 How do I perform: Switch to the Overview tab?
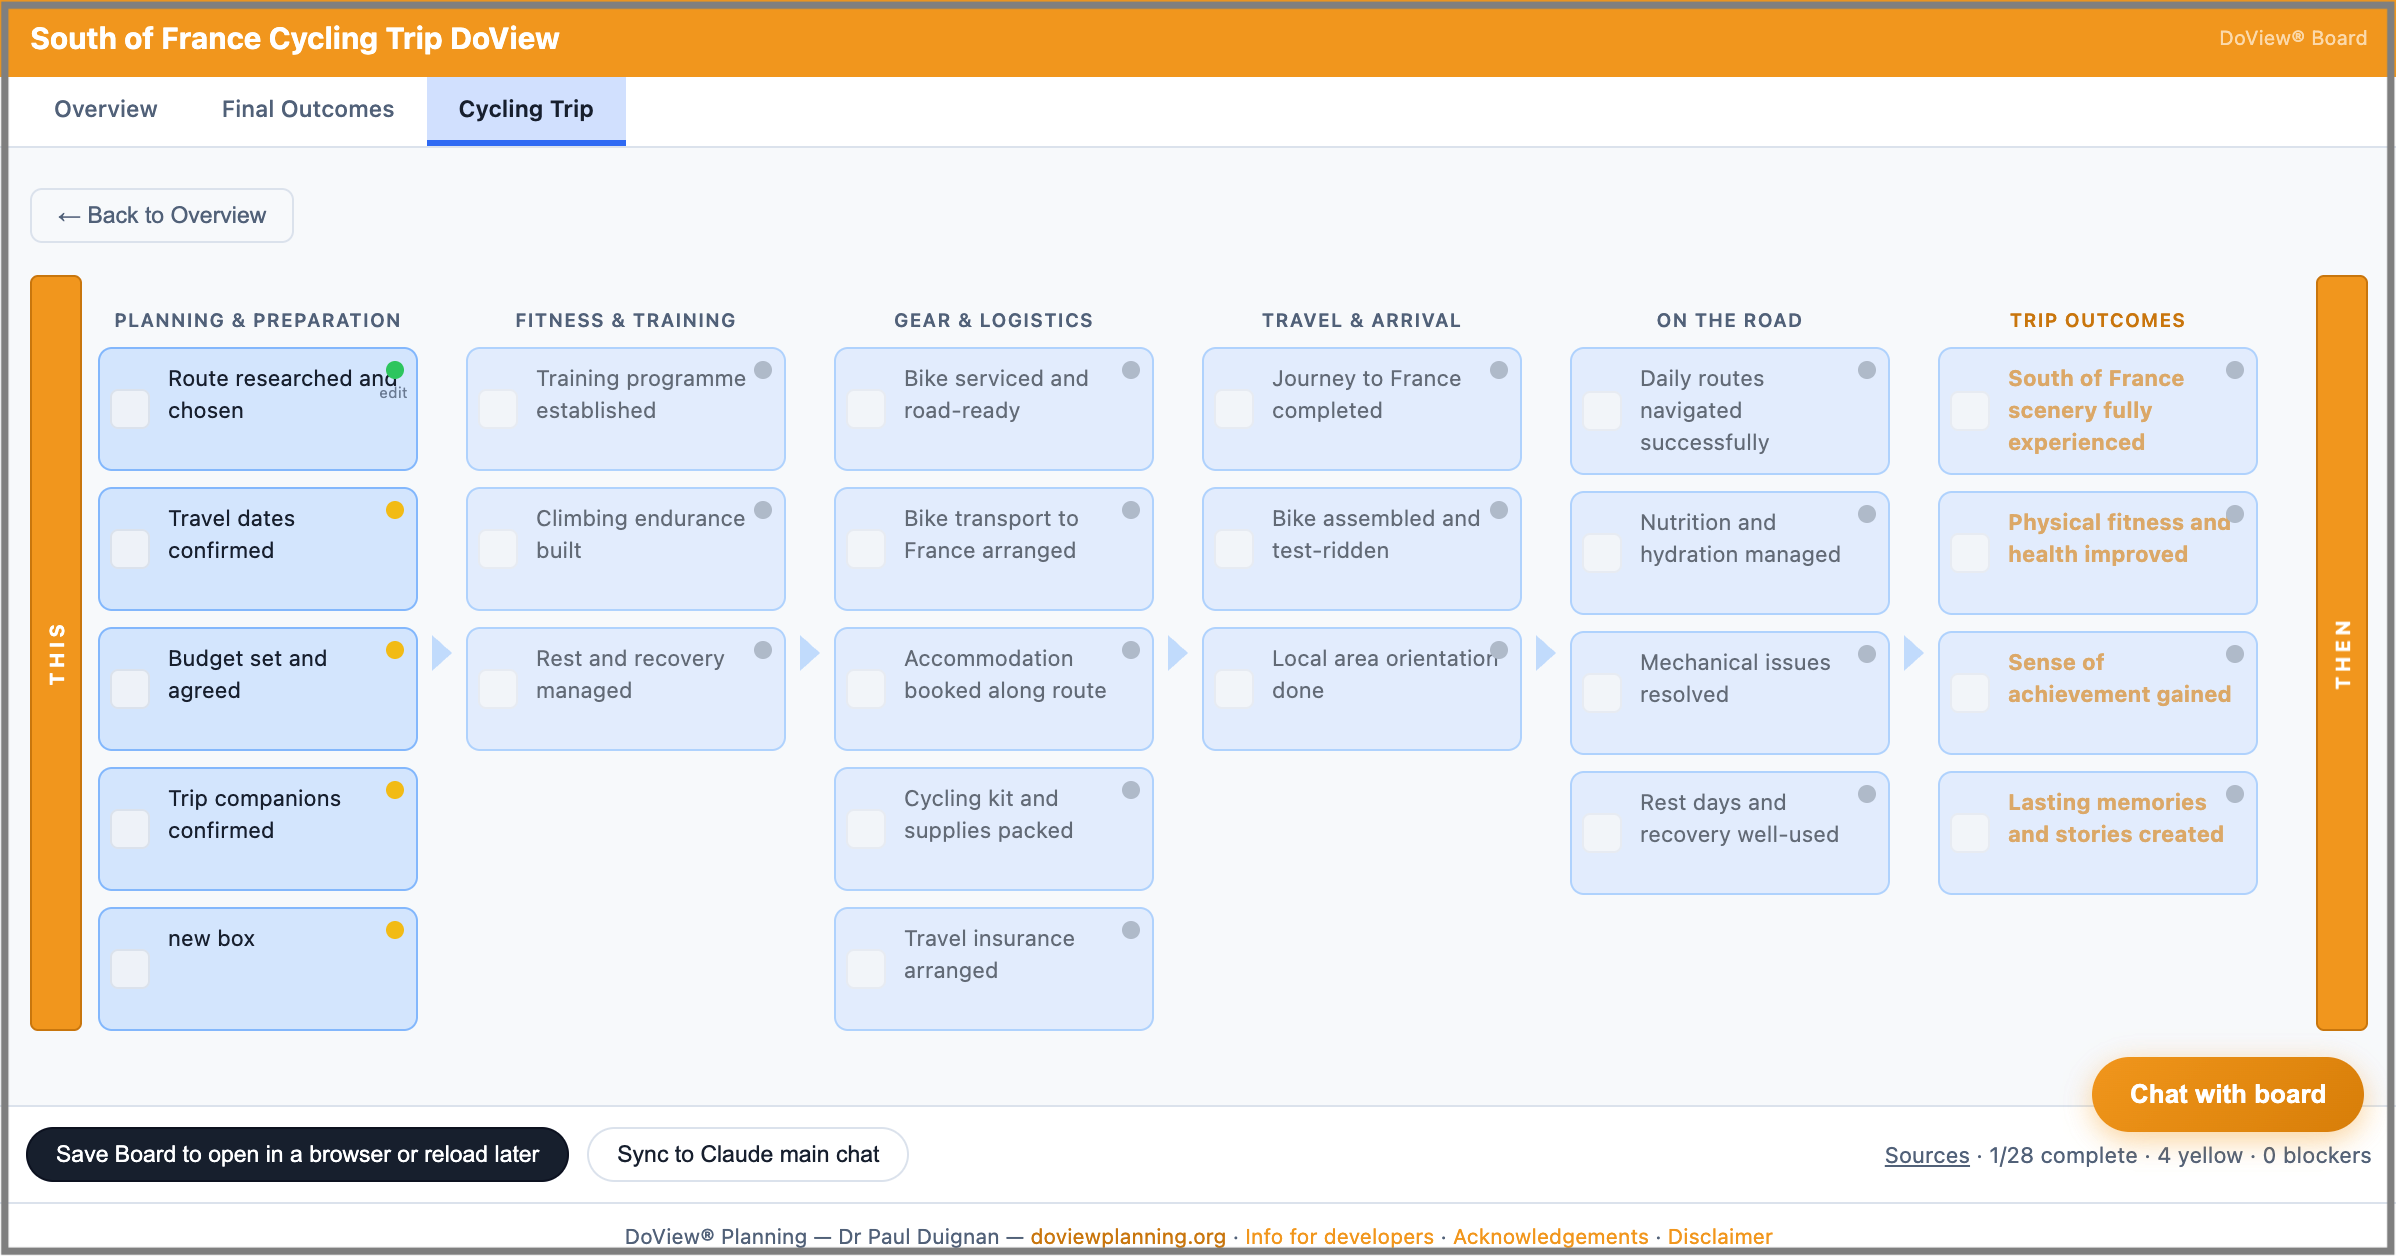tap(106, 109)
